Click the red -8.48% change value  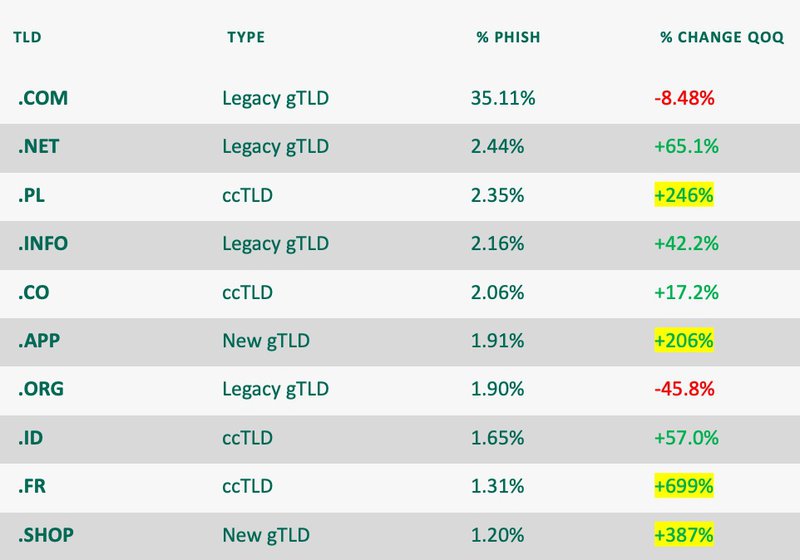(684, 99)
